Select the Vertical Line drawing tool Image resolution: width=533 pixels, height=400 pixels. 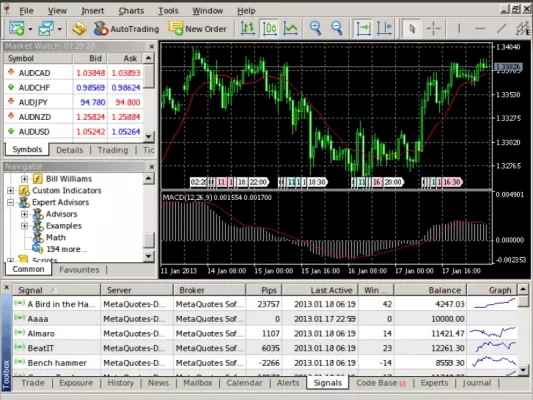point(459,29)
